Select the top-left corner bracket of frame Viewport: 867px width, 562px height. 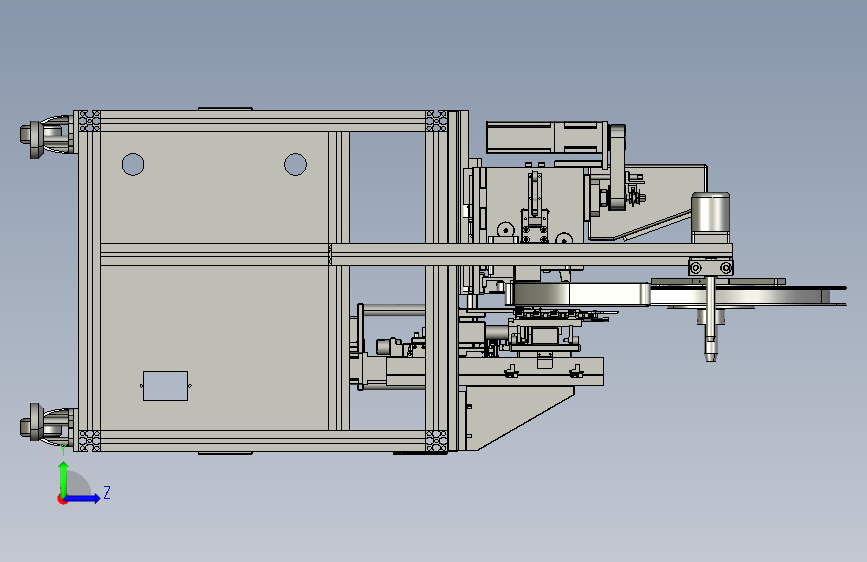pos(90,121)
